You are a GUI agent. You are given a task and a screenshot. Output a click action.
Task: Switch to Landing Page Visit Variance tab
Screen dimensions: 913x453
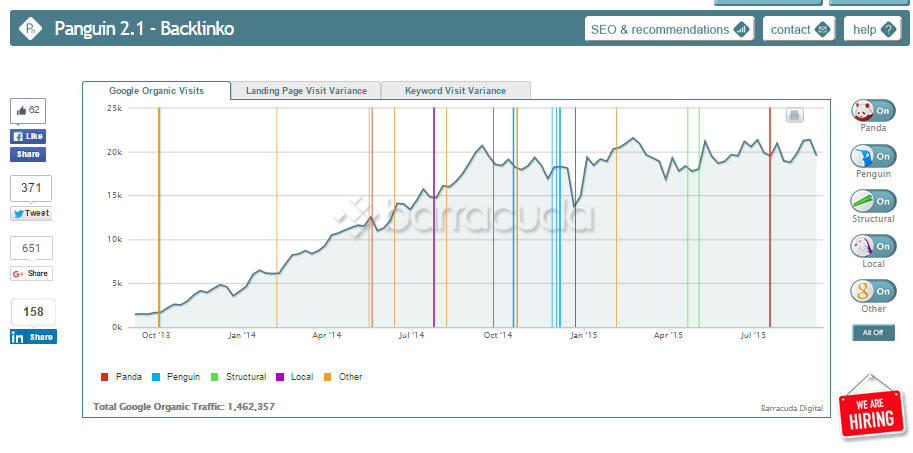pyautogui.click(x=306, y=91)
